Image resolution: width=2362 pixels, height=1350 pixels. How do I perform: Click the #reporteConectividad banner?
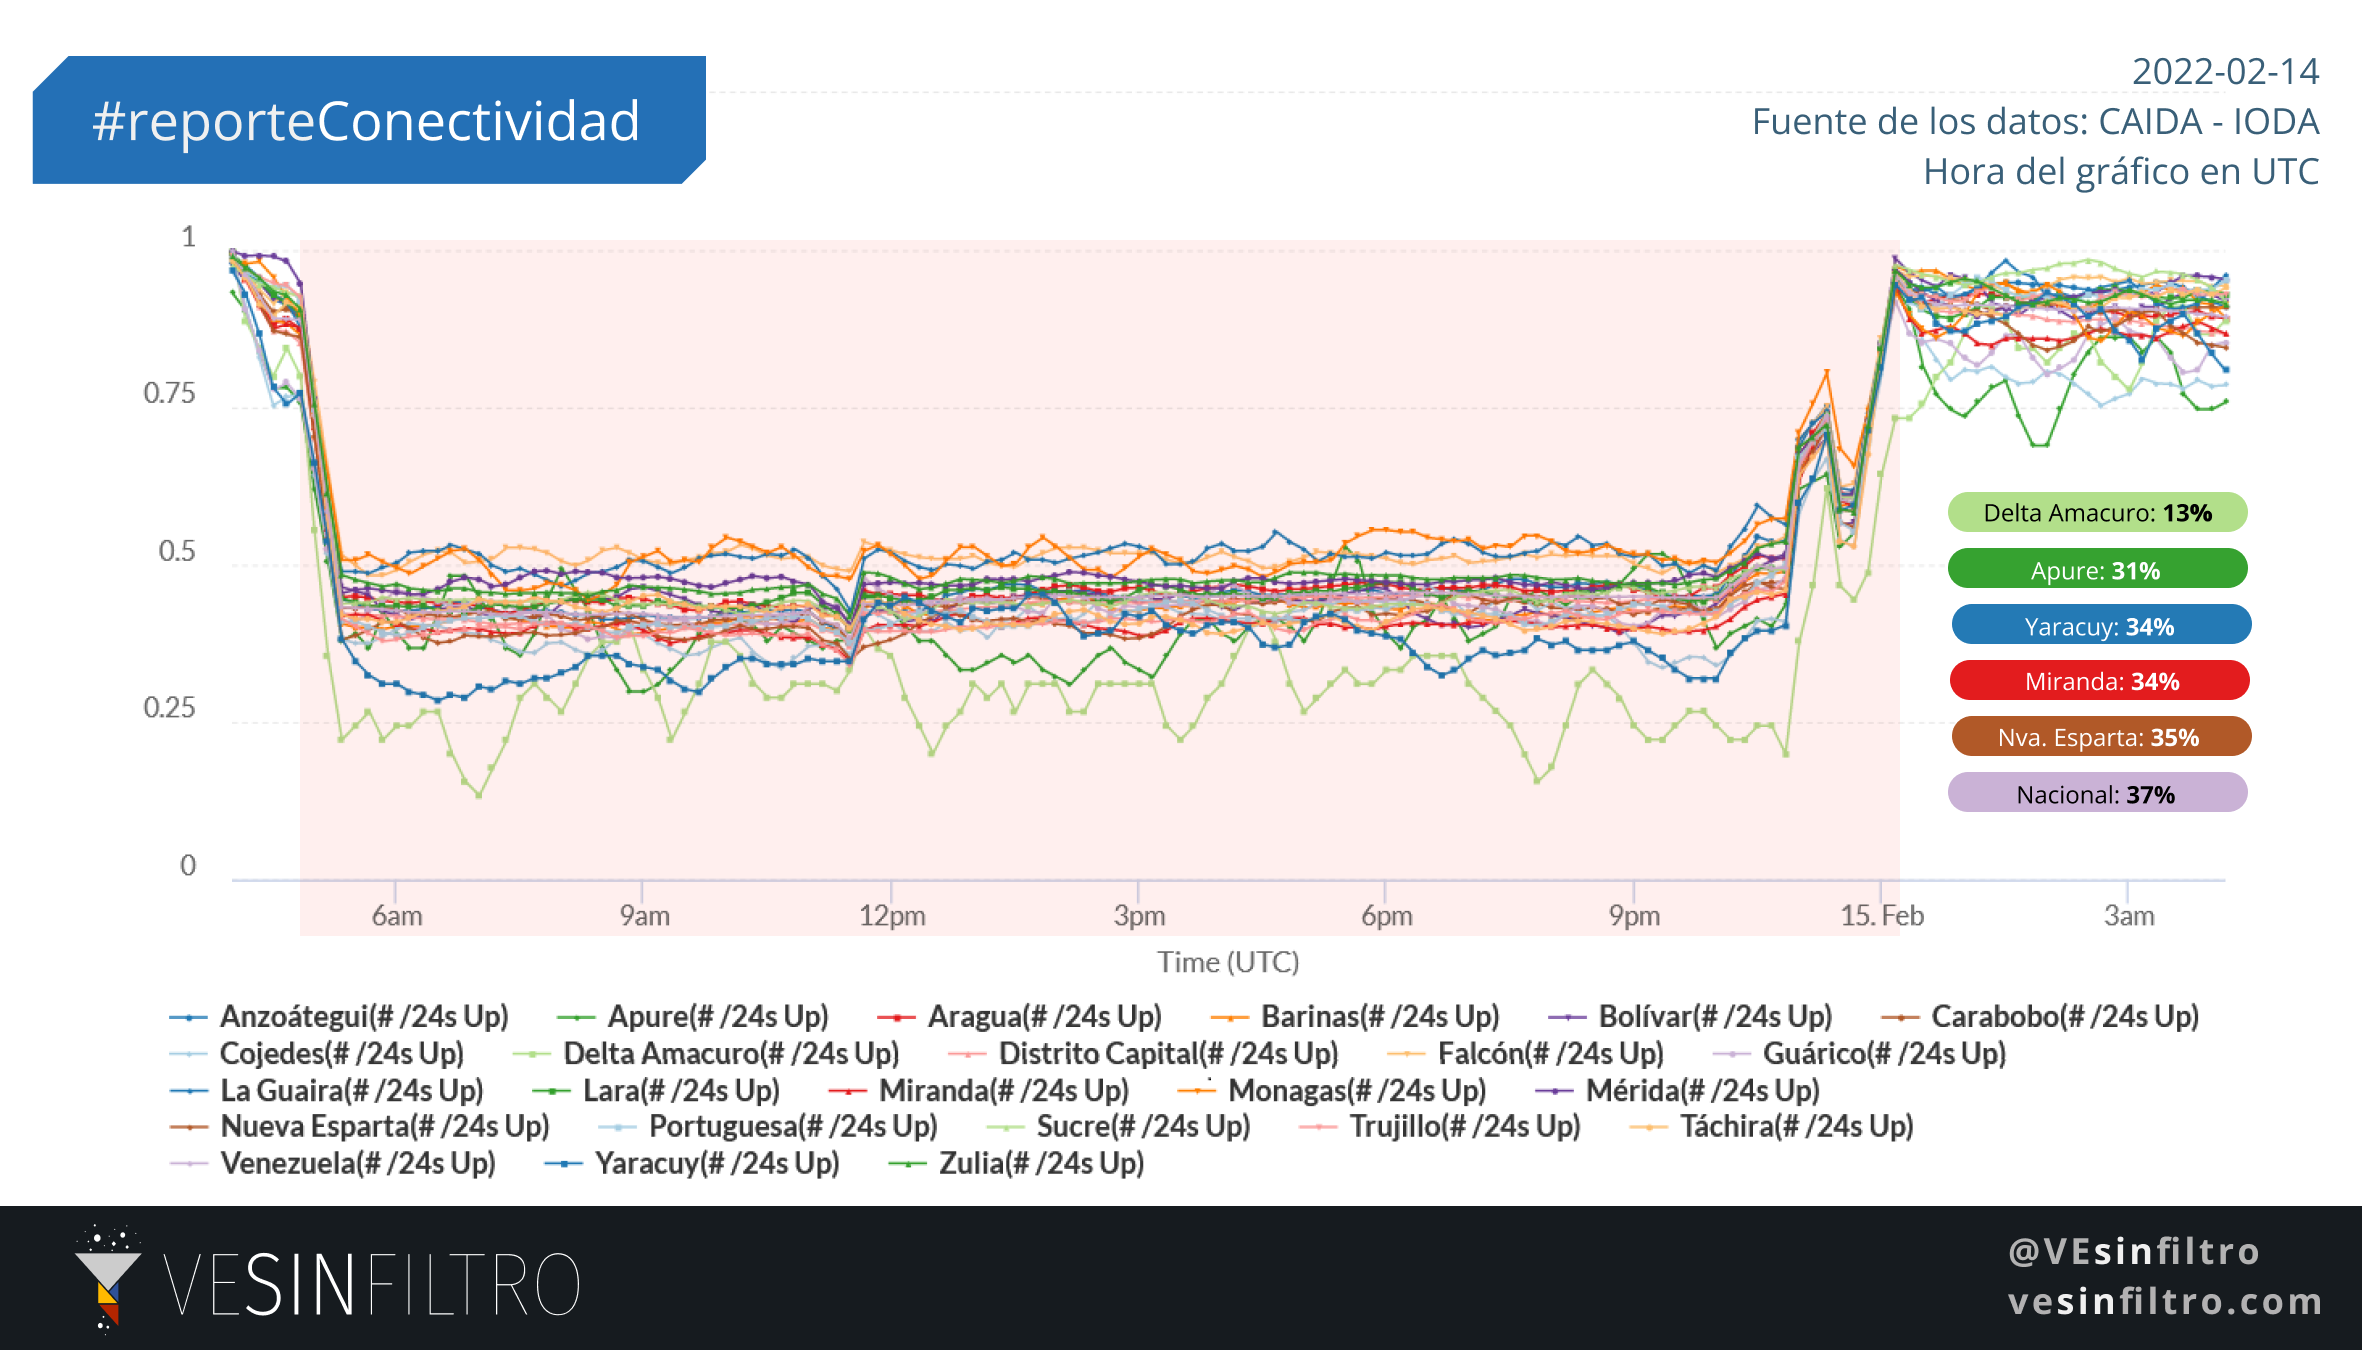coord(369,120)
